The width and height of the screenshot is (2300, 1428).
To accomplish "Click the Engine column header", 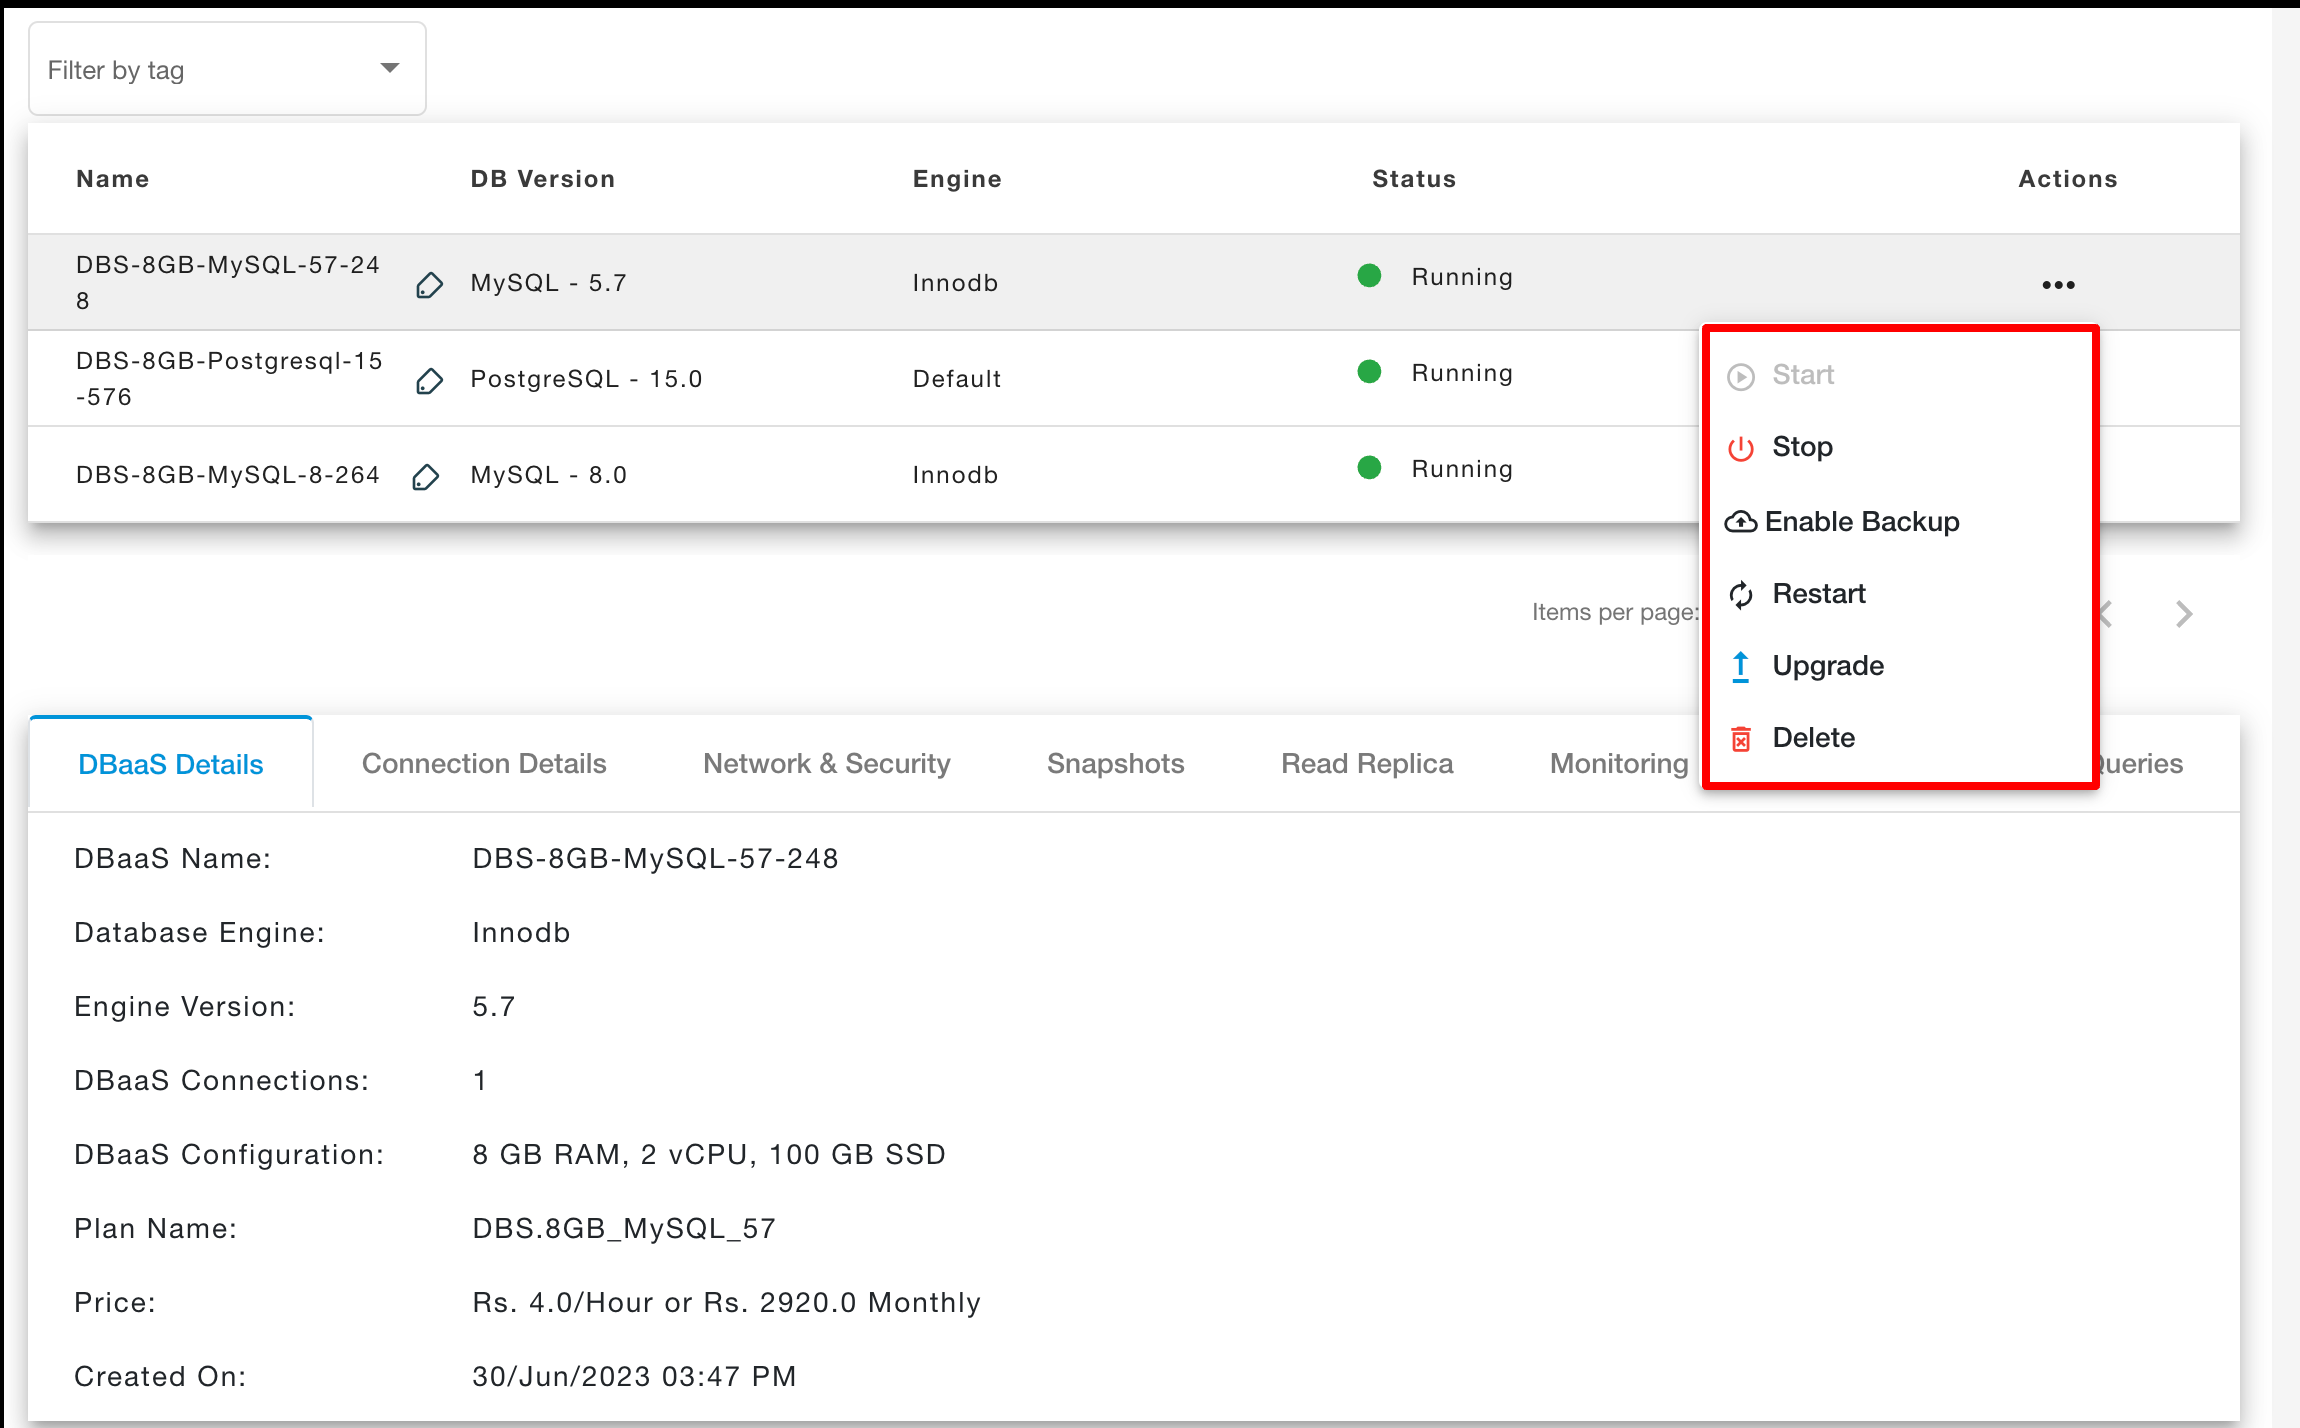I will point(957,179).
